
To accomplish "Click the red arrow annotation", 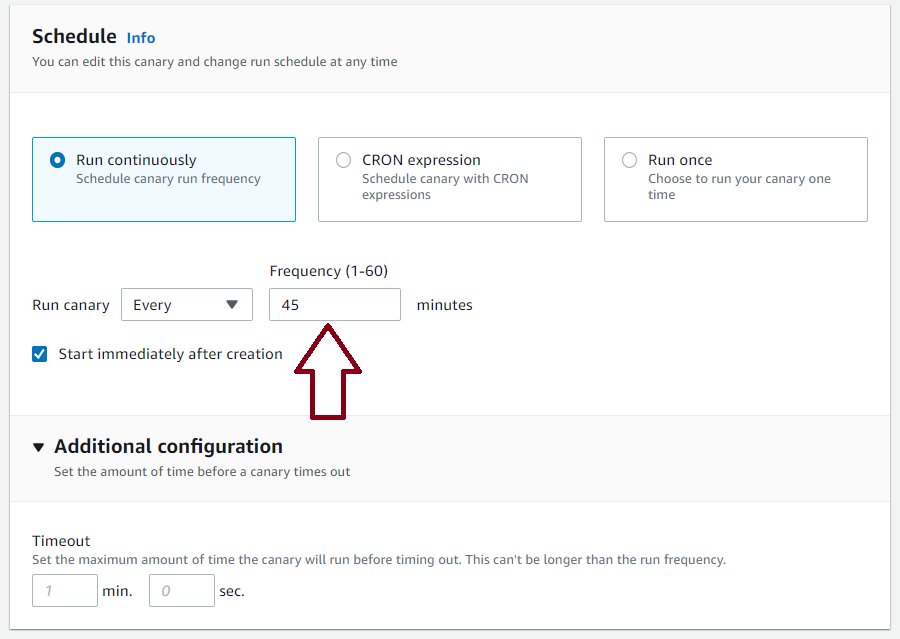I will coord(328,371).
